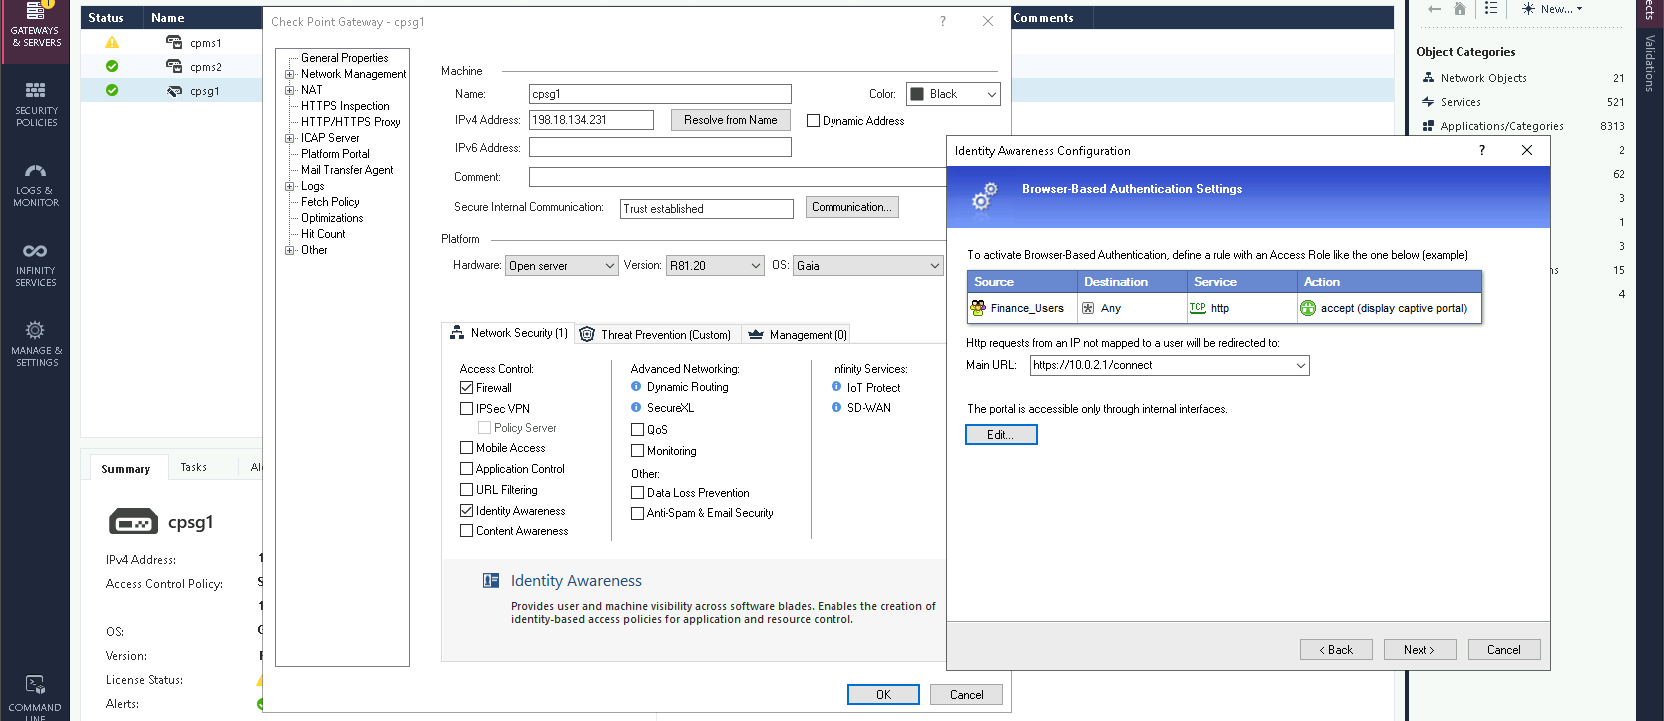This screenshot has height=721, width=1664.
Task: Go to Logs & Monitor view
Action: coord(35,172)
